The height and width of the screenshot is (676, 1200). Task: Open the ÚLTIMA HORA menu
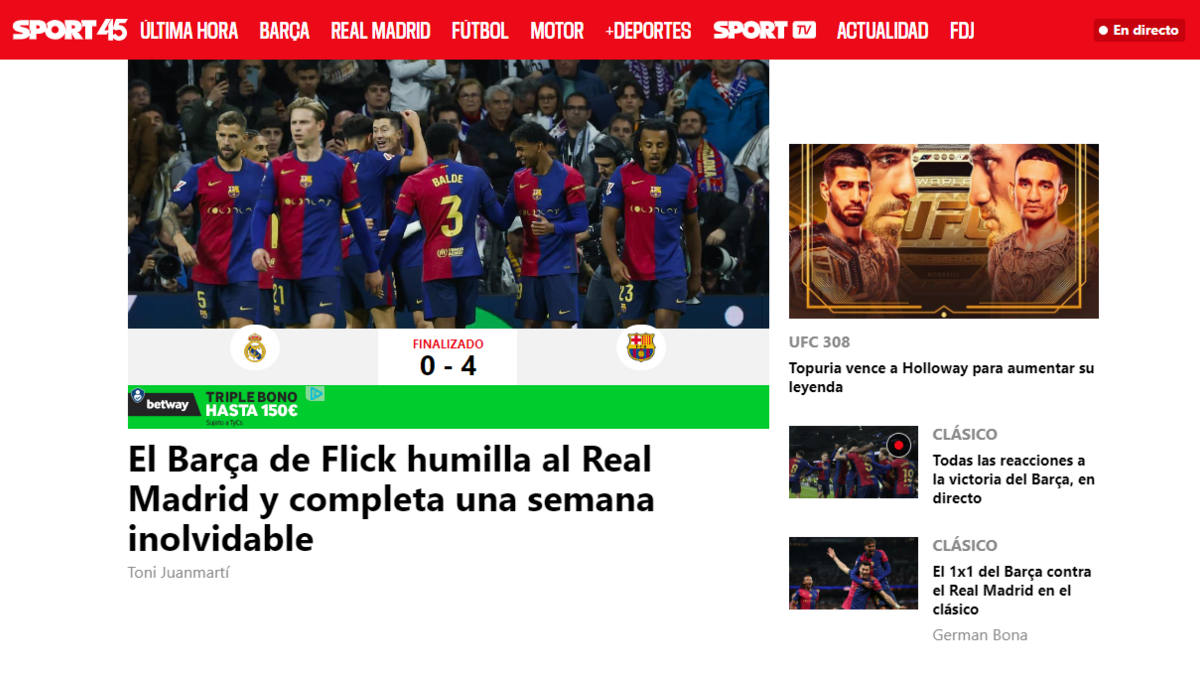[189, 31]
